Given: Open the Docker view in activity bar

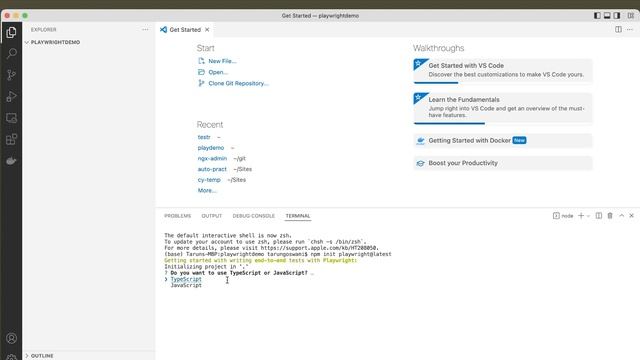Looking at the screenshot, I should (x=11, y=161).
